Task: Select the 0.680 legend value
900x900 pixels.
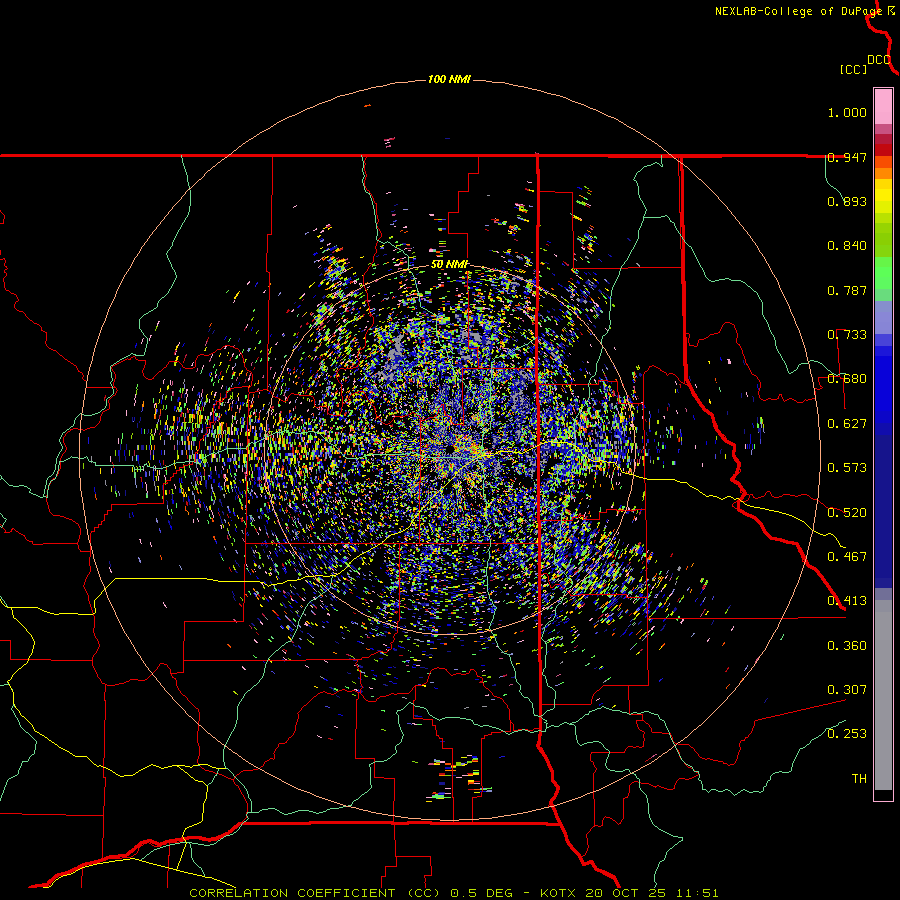Action: coord(847,379)
